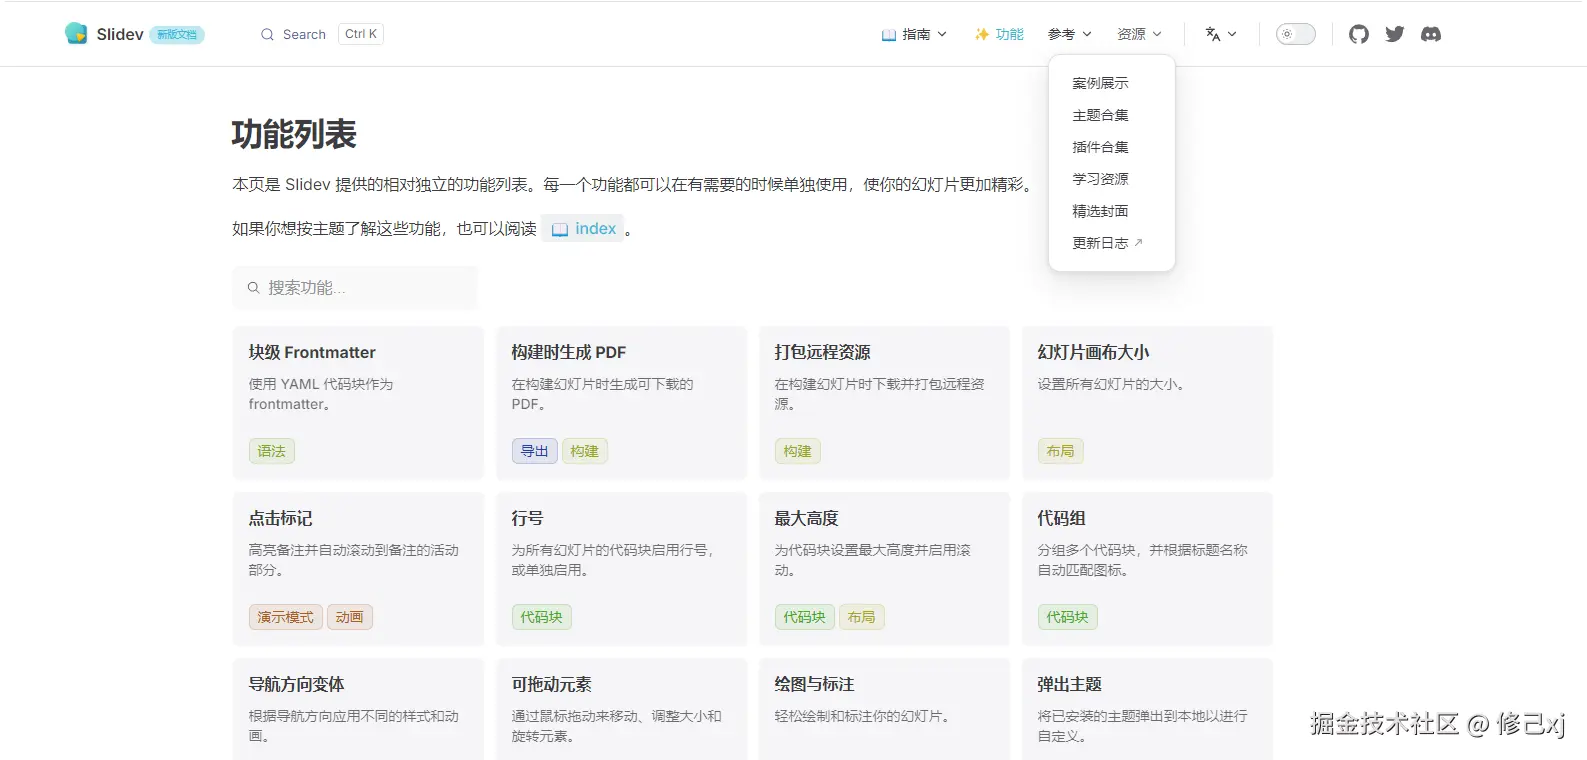This screenshot has width=1587, height=760.
Task: Click 布局 tag on 幻灯片画布大小 card
Action: point(1060,451)
